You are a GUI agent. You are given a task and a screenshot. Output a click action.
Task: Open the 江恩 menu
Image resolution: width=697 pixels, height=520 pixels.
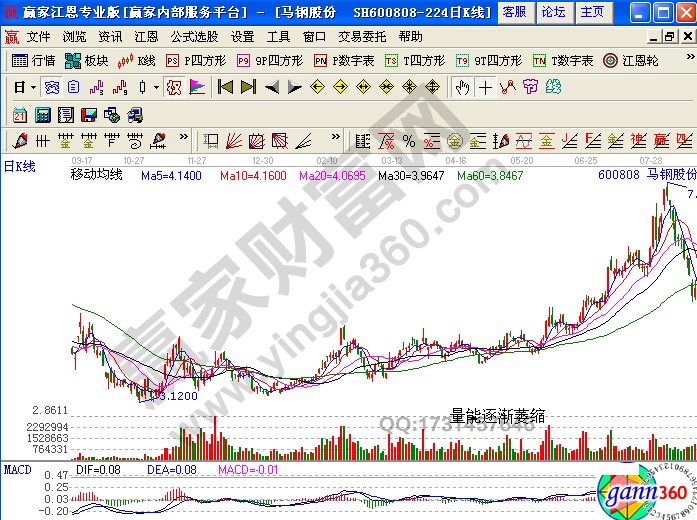[x=146, y=36]
